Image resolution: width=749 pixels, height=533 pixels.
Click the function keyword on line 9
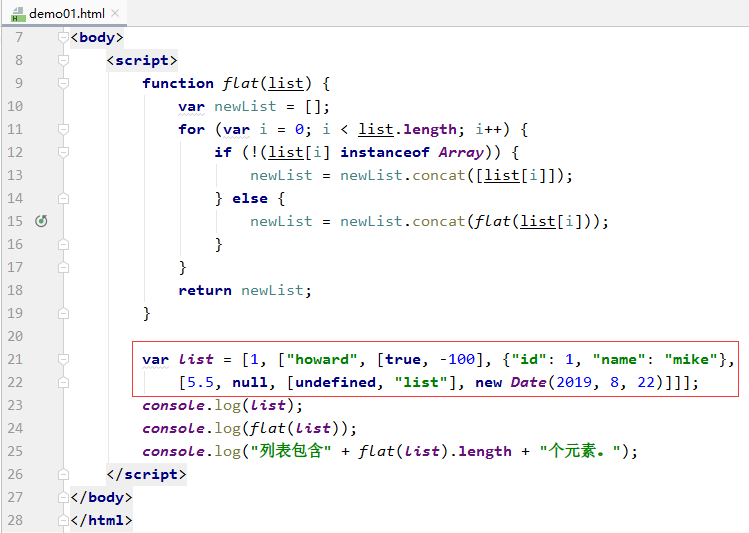(178, 83)
